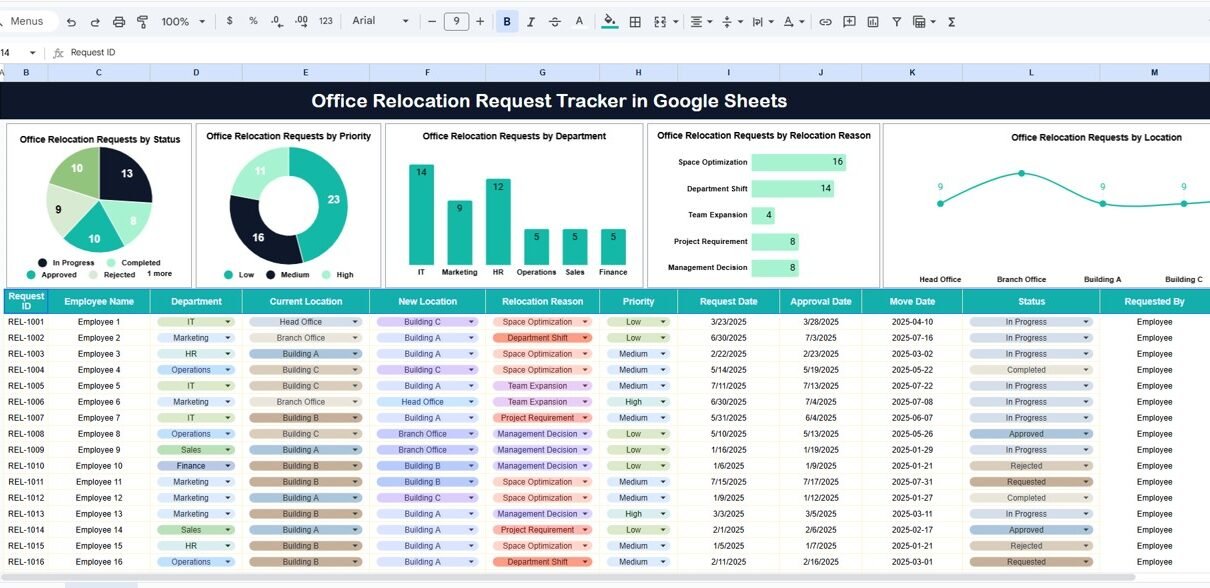
Task: Open the fill color picker
Action: 609,21
